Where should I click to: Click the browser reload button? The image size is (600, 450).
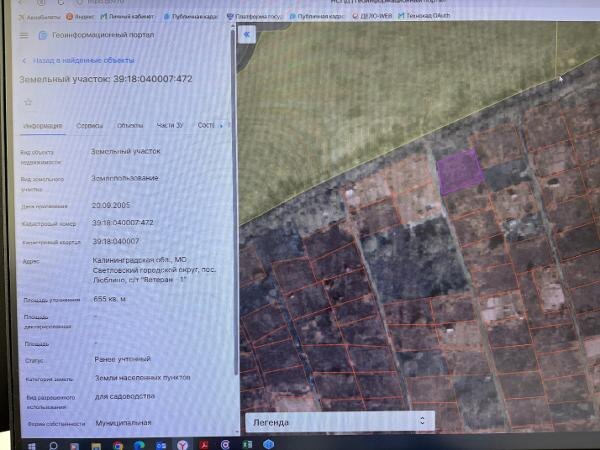point(61,2)
